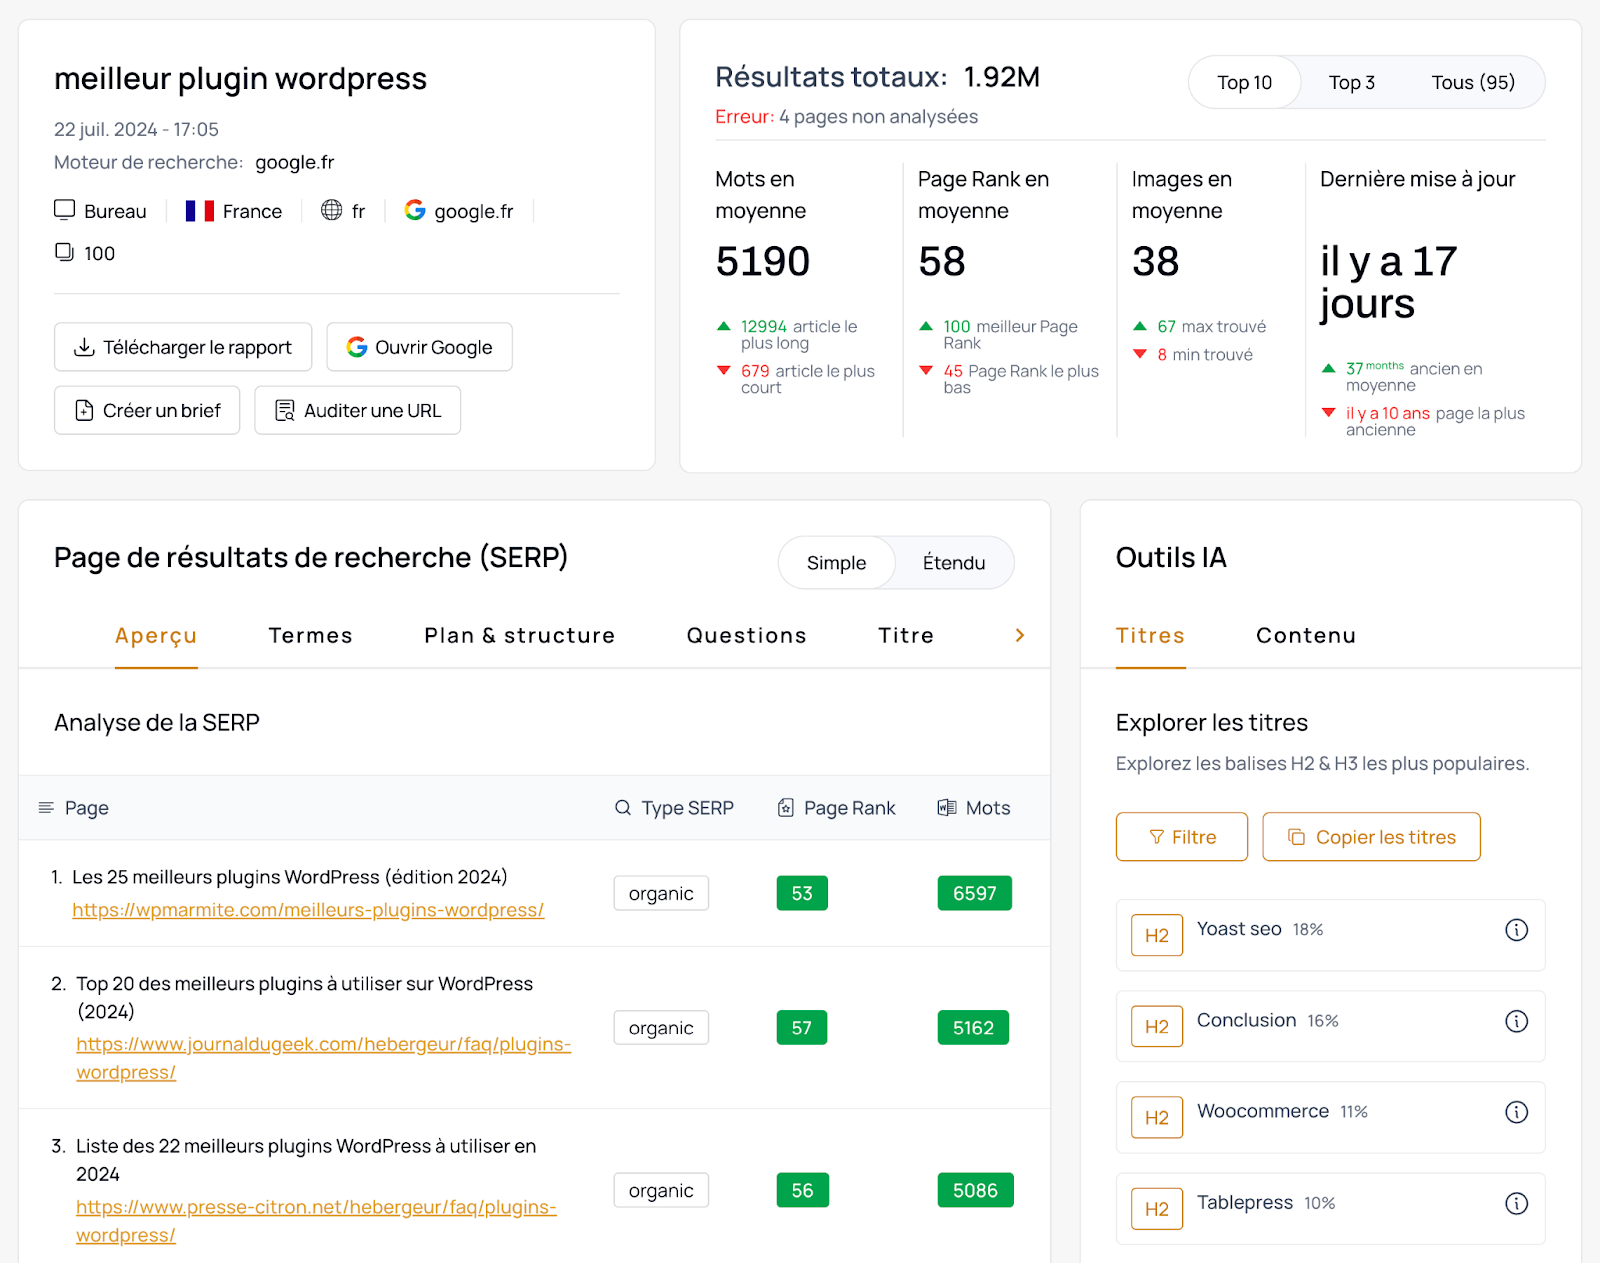Click the info icon beside Yoast seo
The height and width of the screenshot is (1263, 1600).
click(x=1516, y=929)
